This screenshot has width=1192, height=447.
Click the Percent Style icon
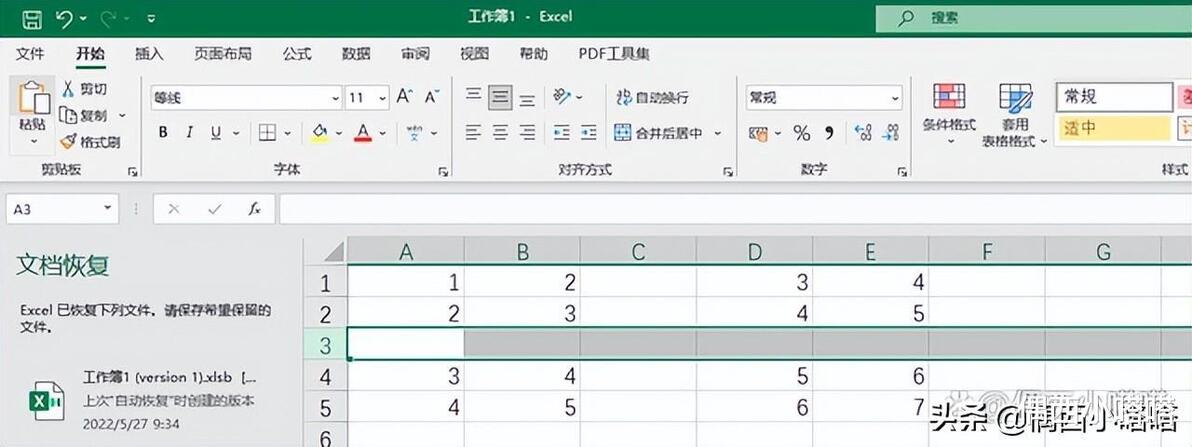pos(801,134)
